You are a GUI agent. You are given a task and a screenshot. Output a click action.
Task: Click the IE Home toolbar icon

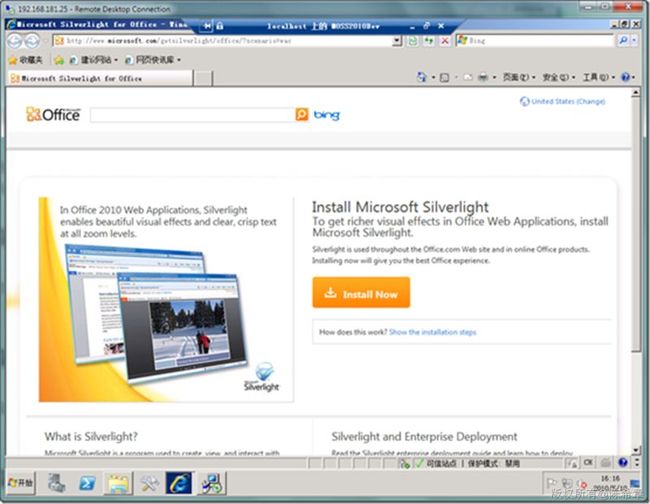click(x=421, y=77)
